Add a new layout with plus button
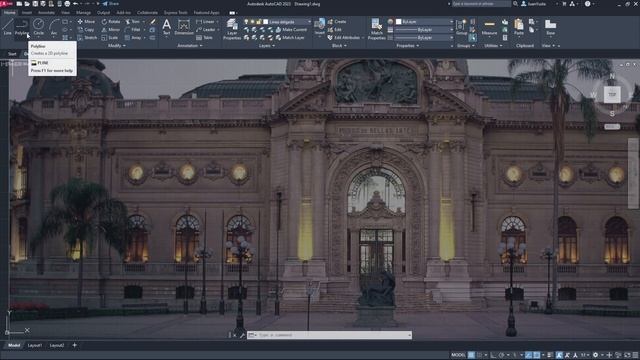The width and height of the screenshot is (640, 360). (x=74, y=345)
